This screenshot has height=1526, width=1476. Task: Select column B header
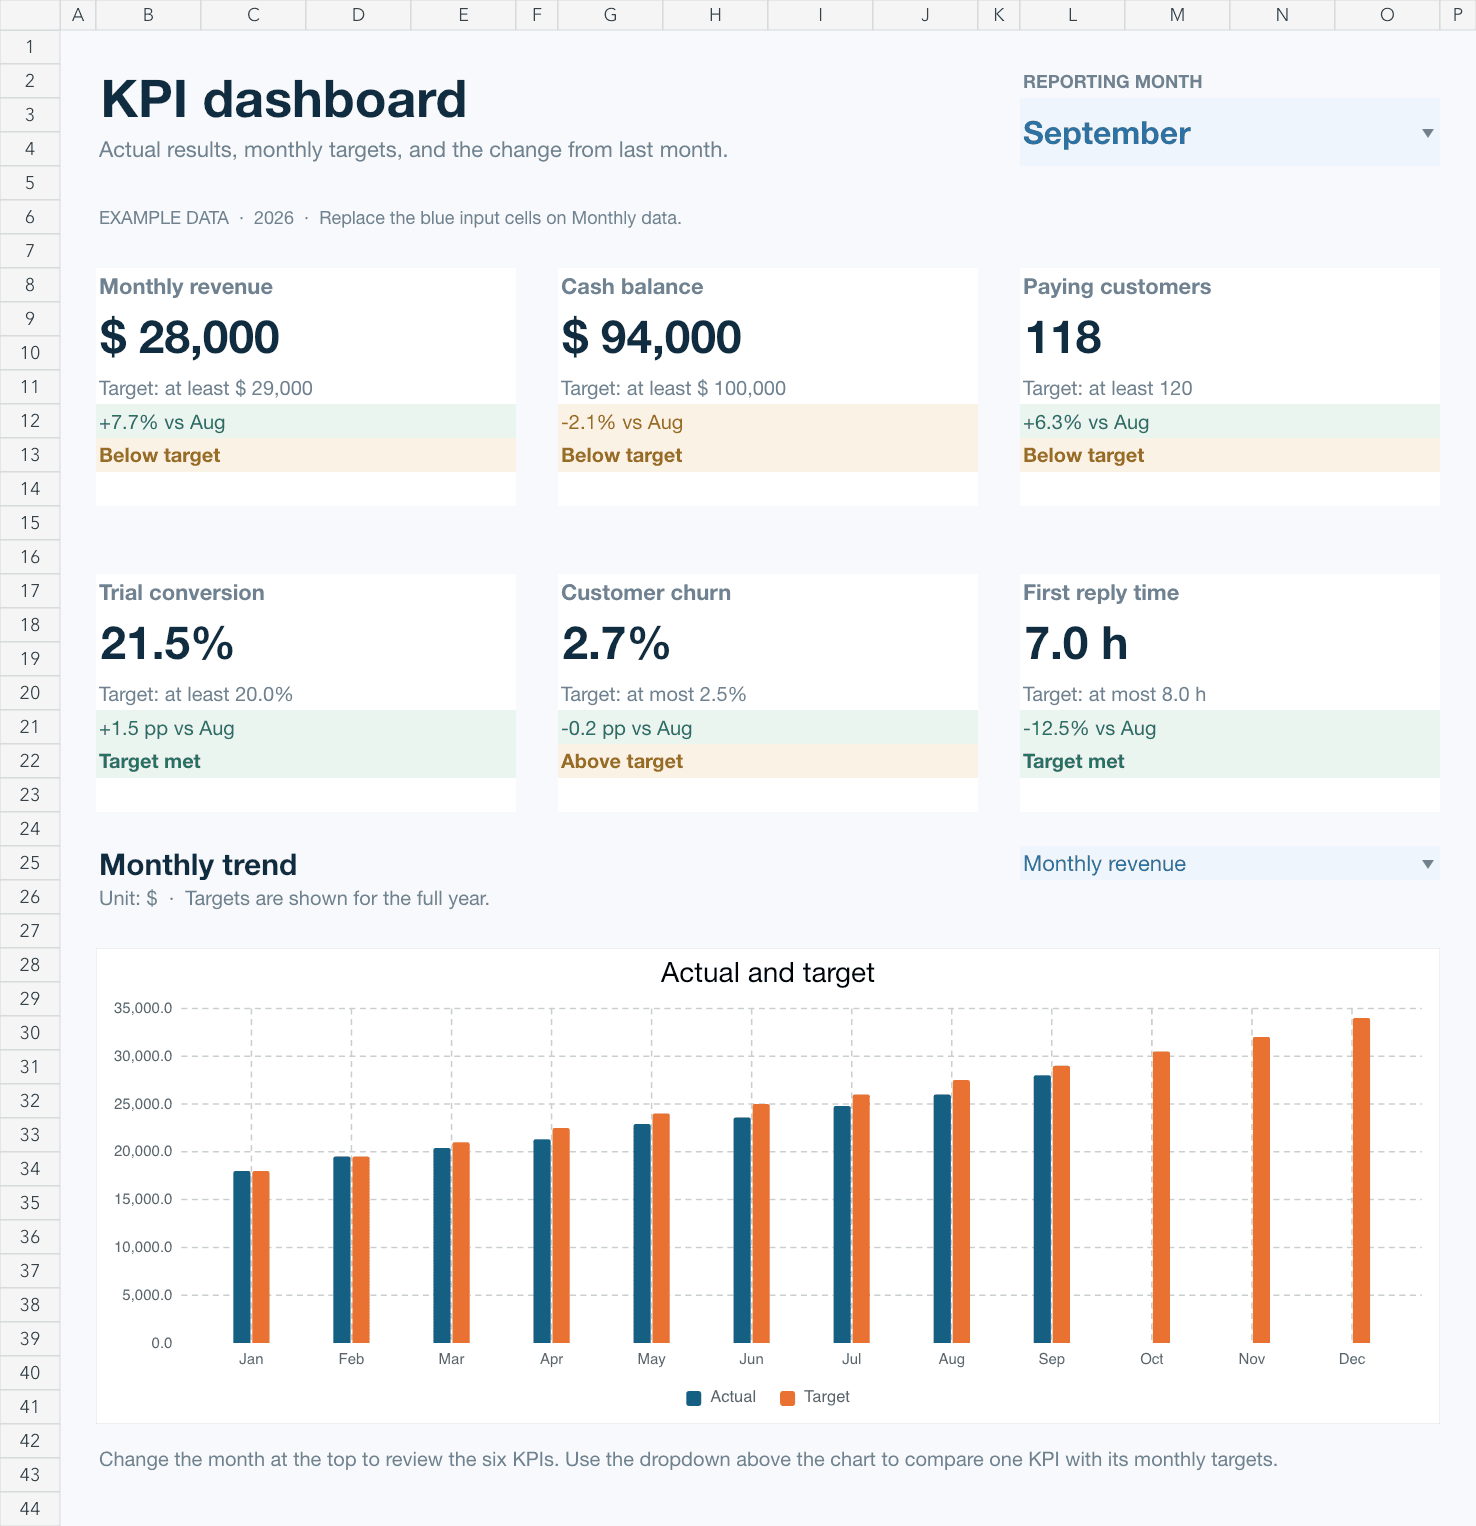click(x=148, y=15)
